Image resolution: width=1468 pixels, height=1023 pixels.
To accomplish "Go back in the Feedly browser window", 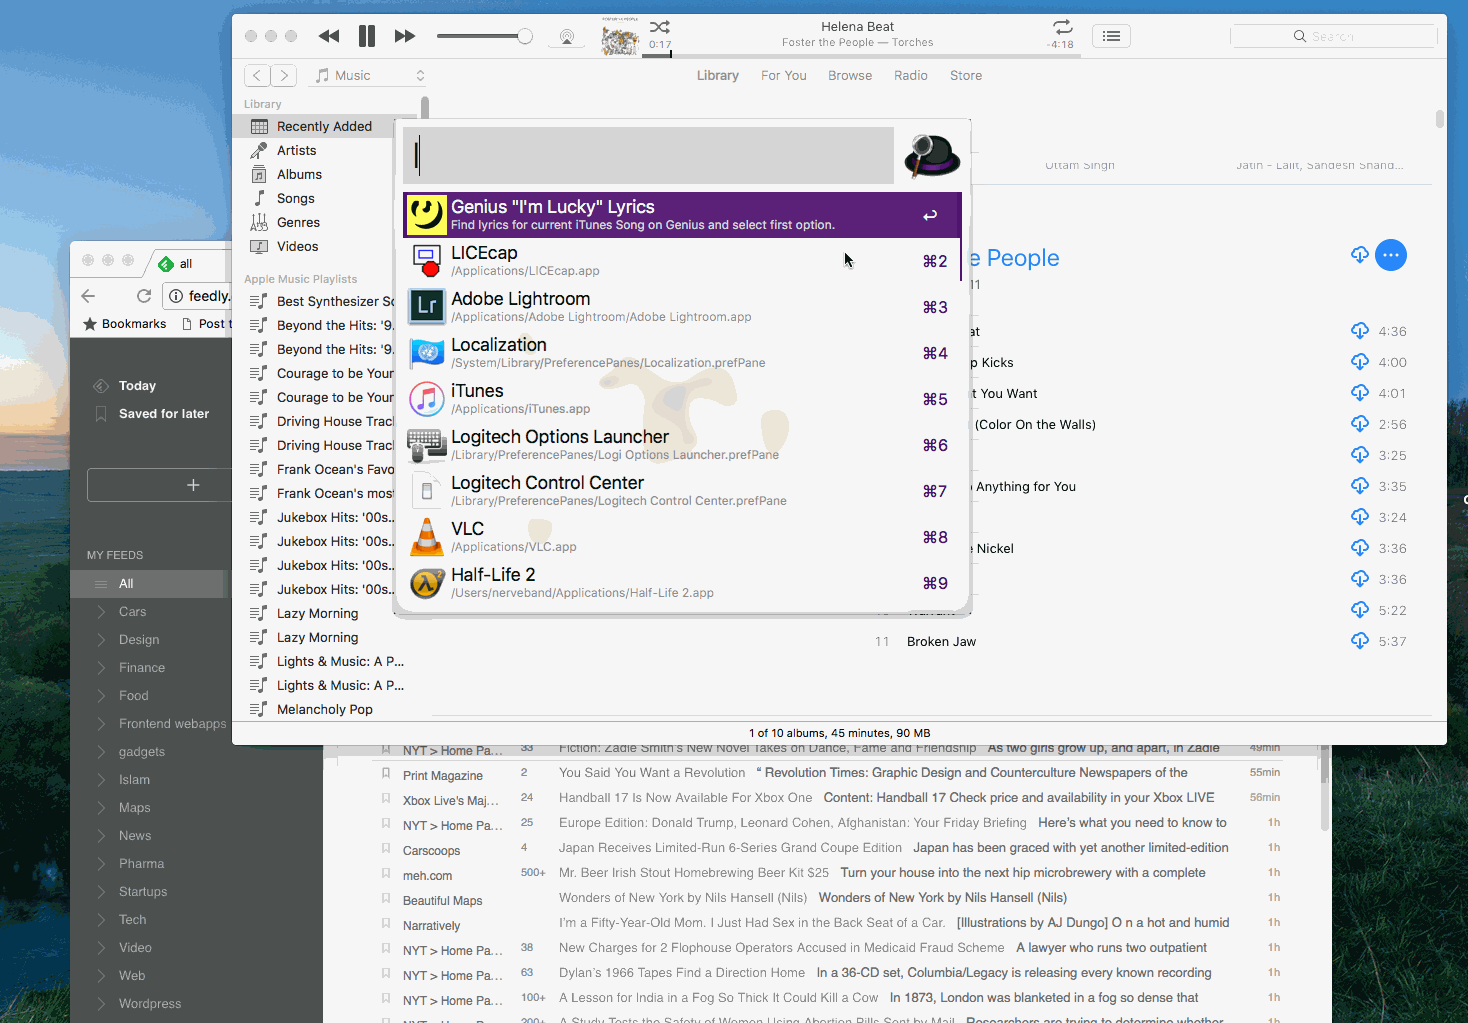I will [88, 296].
